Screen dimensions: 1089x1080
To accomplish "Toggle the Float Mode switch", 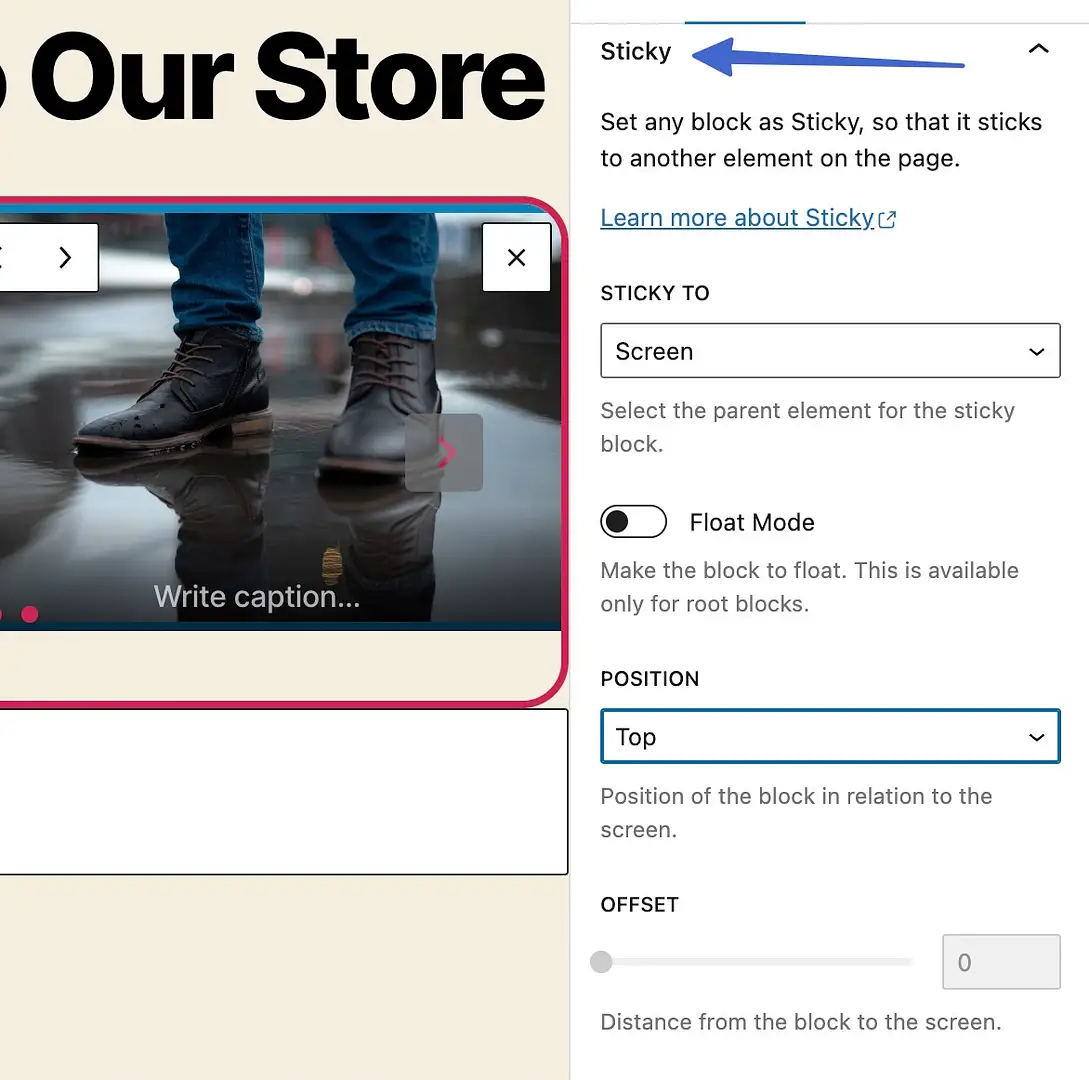I will point(633,522).
